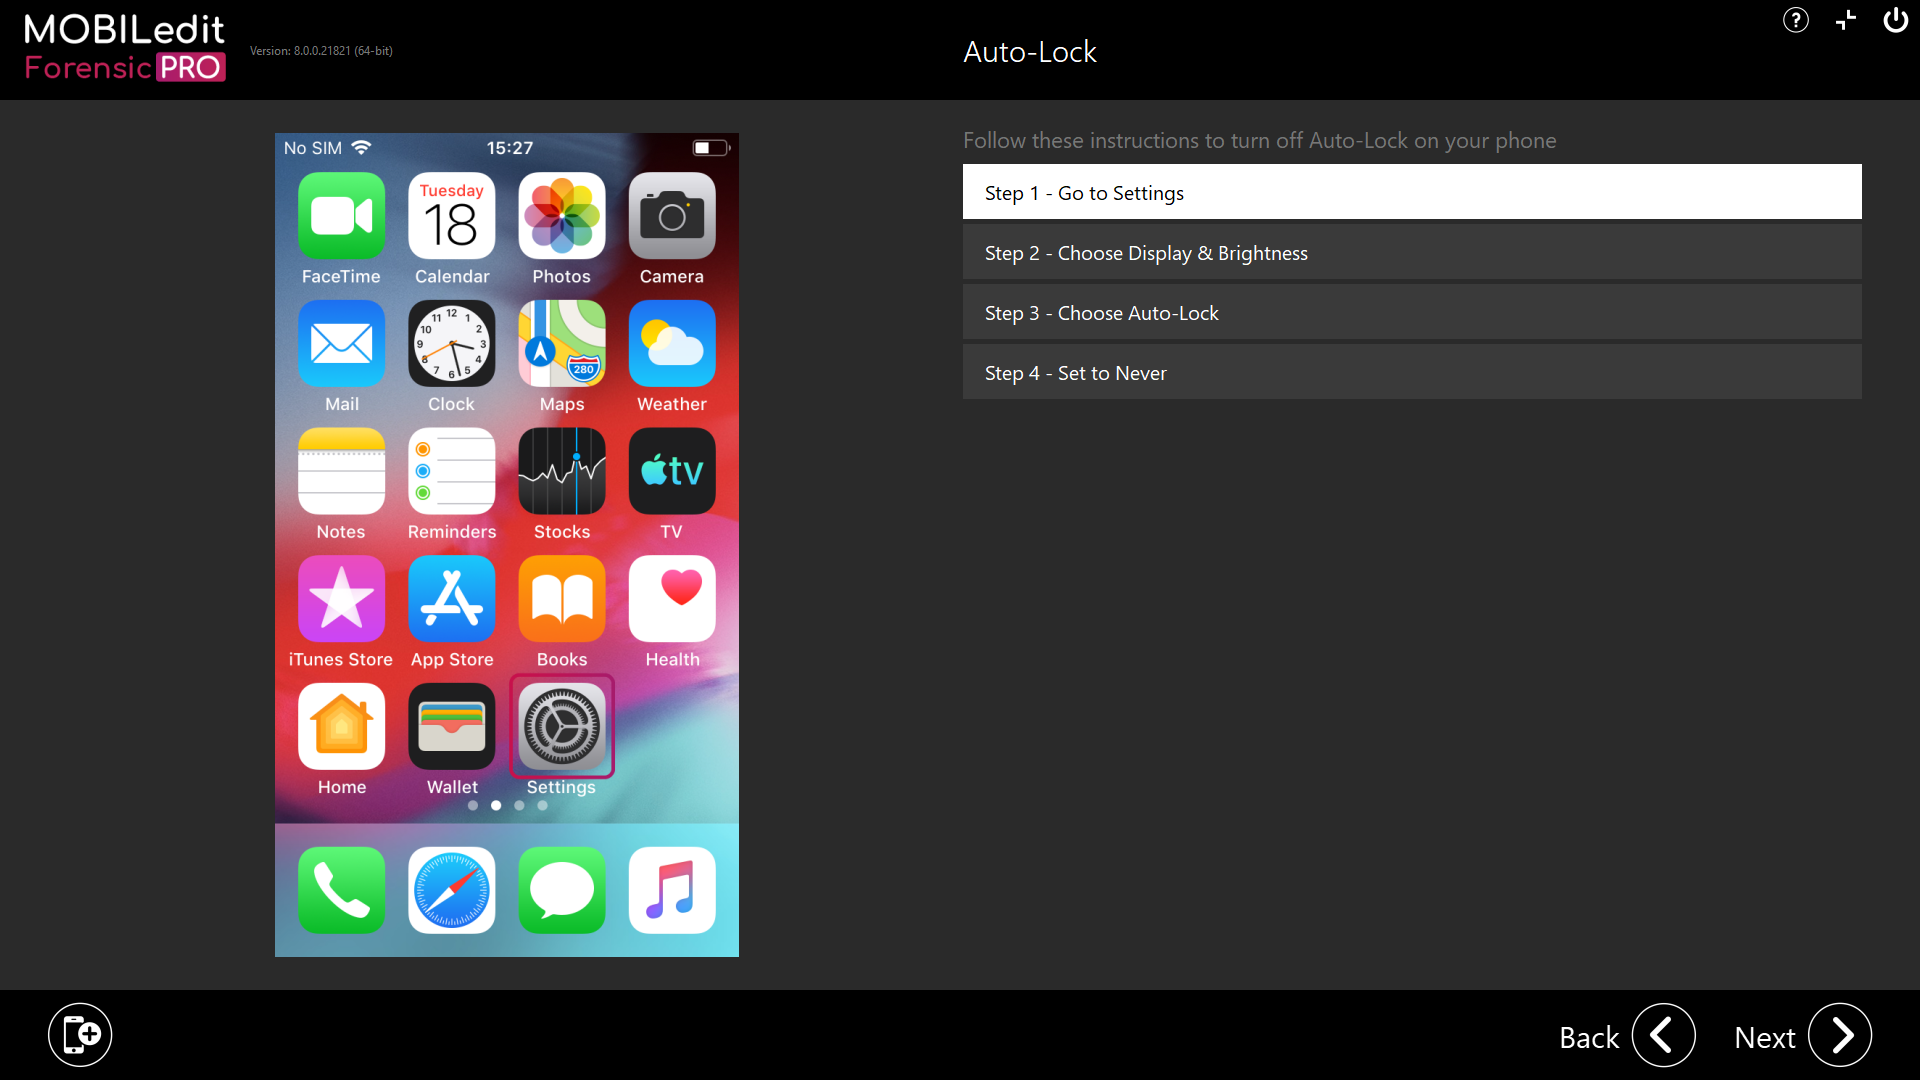Click the MOBILedit Forensic PRO logo

pos(125,47)
